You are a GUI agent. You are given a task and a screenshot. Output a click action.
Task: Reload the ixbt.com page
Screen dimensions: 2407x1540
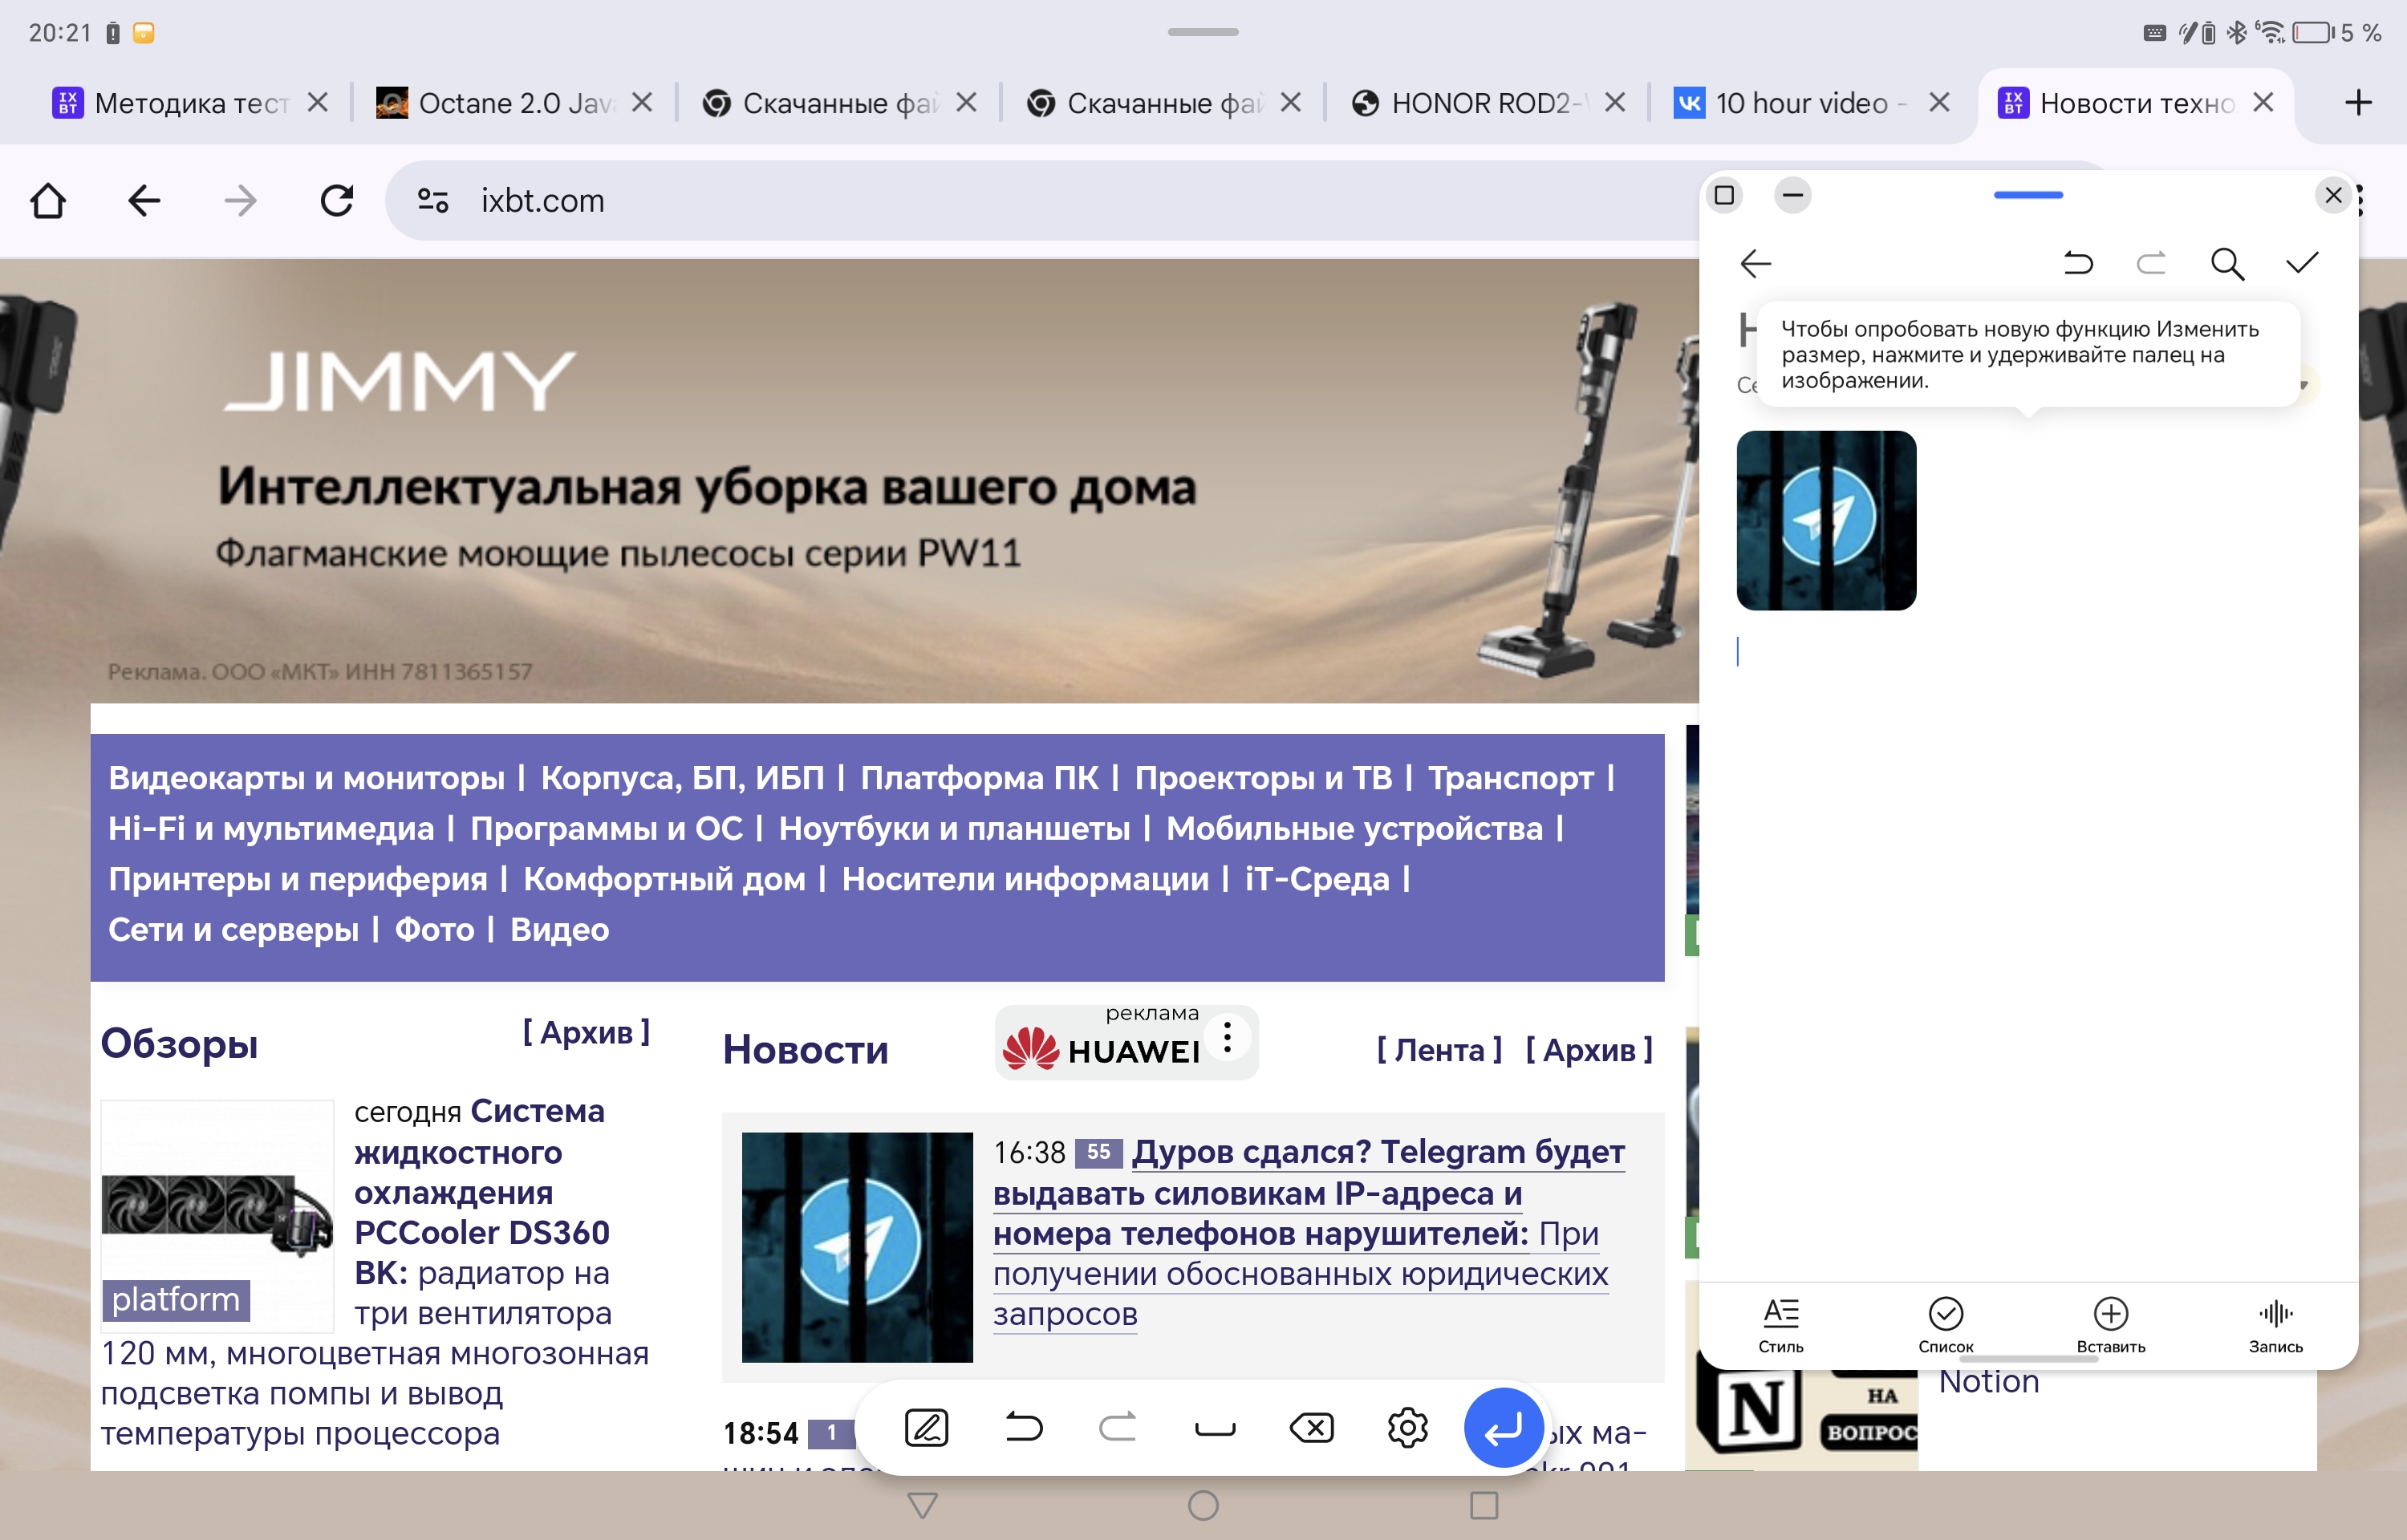point(337,201)
